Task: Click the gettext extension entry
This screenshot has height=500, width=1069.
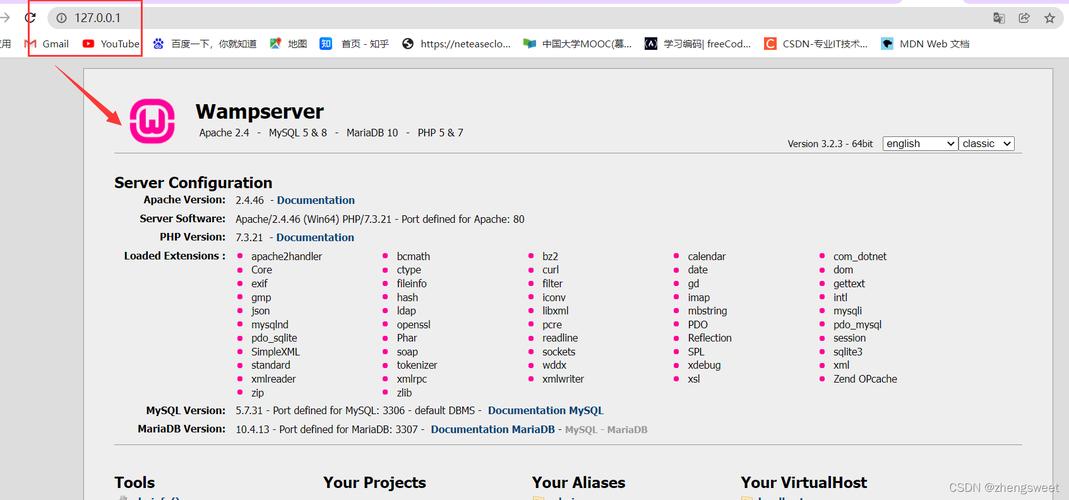Action: (849, 284)
